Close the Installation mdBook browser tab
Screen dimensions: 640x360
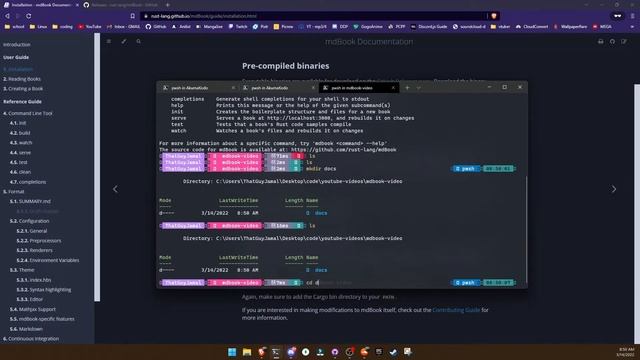point(77,5)
